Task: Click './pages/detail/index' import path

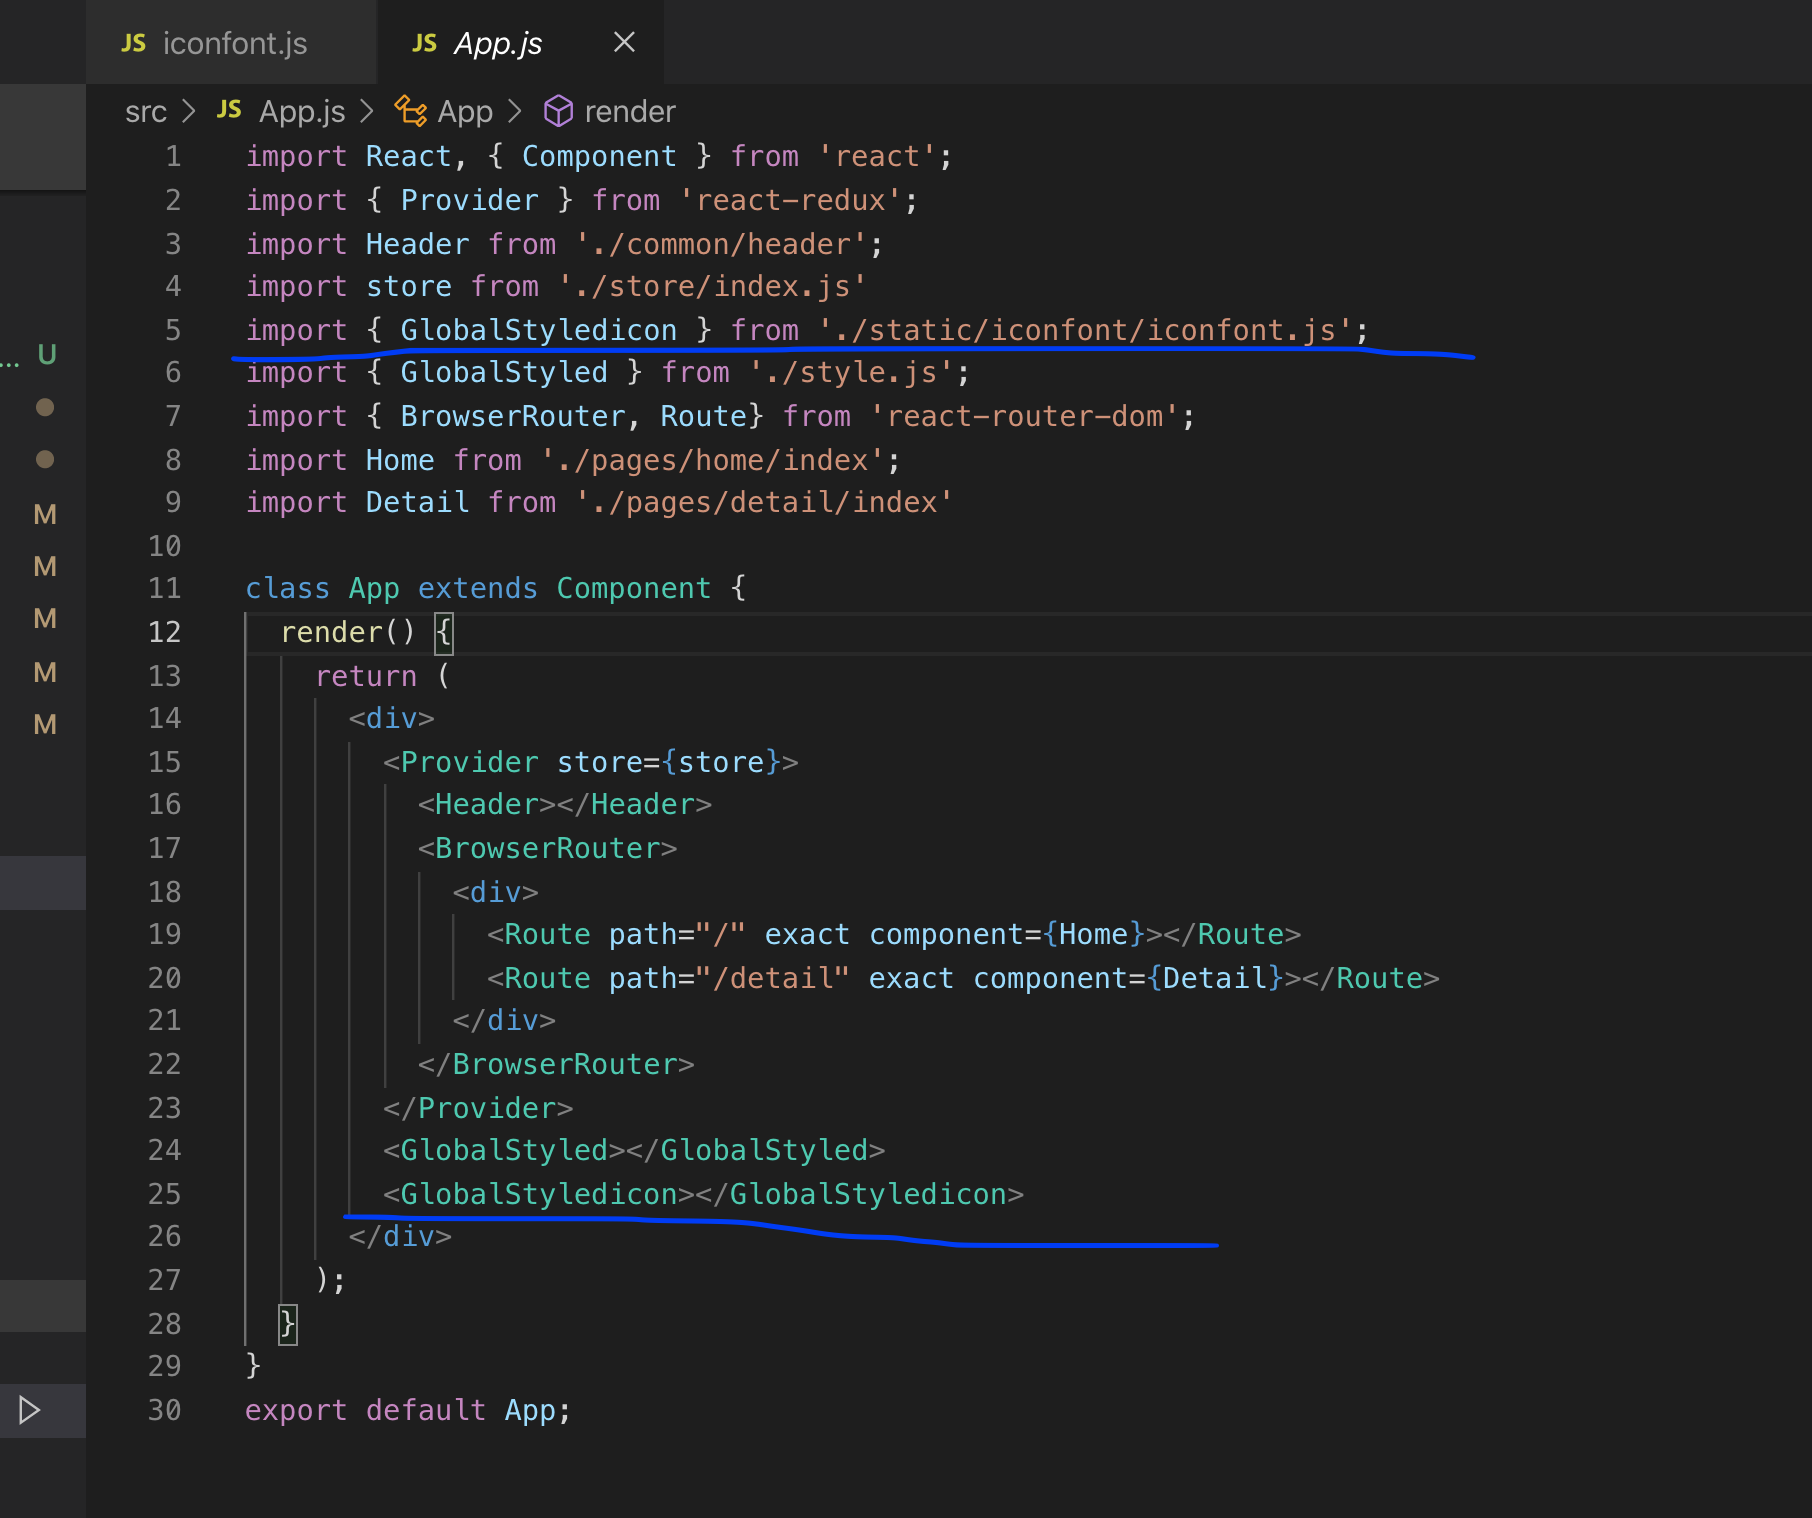Action: tap(765, 502)
